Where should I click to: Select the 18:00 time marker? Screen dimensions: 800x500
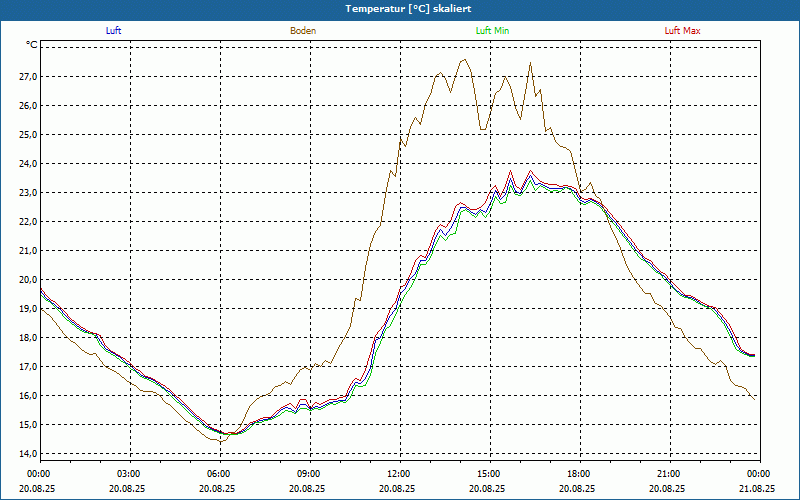(578, 474)
